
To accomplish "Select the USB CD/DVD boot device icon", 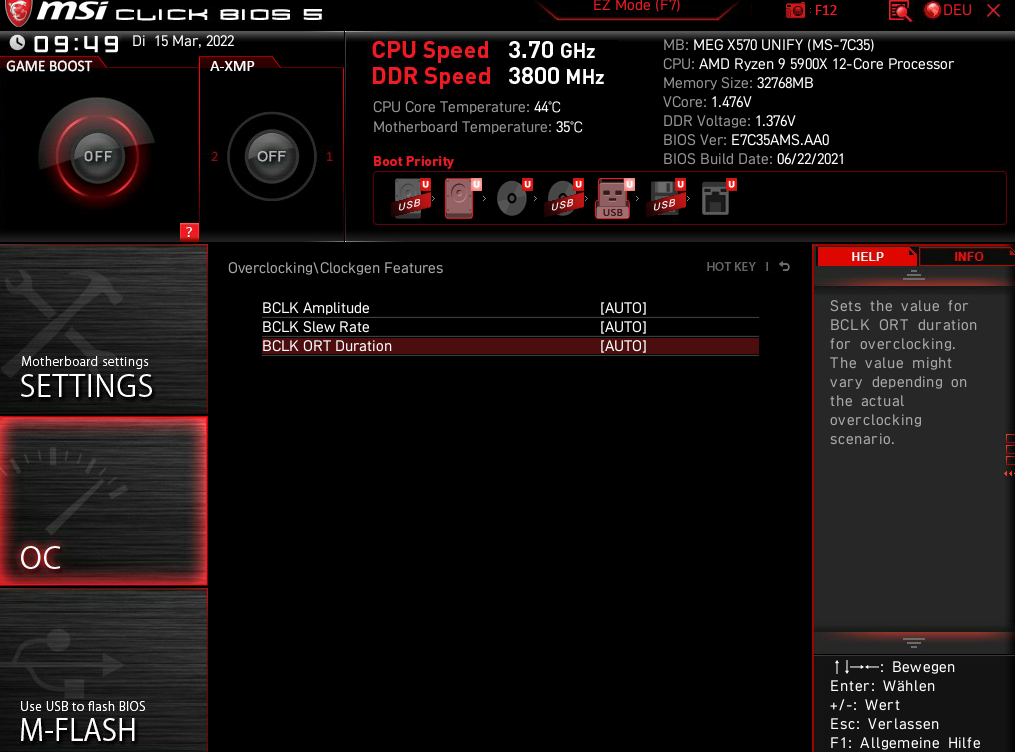I will pyautogui.click(x=564, y=199).
